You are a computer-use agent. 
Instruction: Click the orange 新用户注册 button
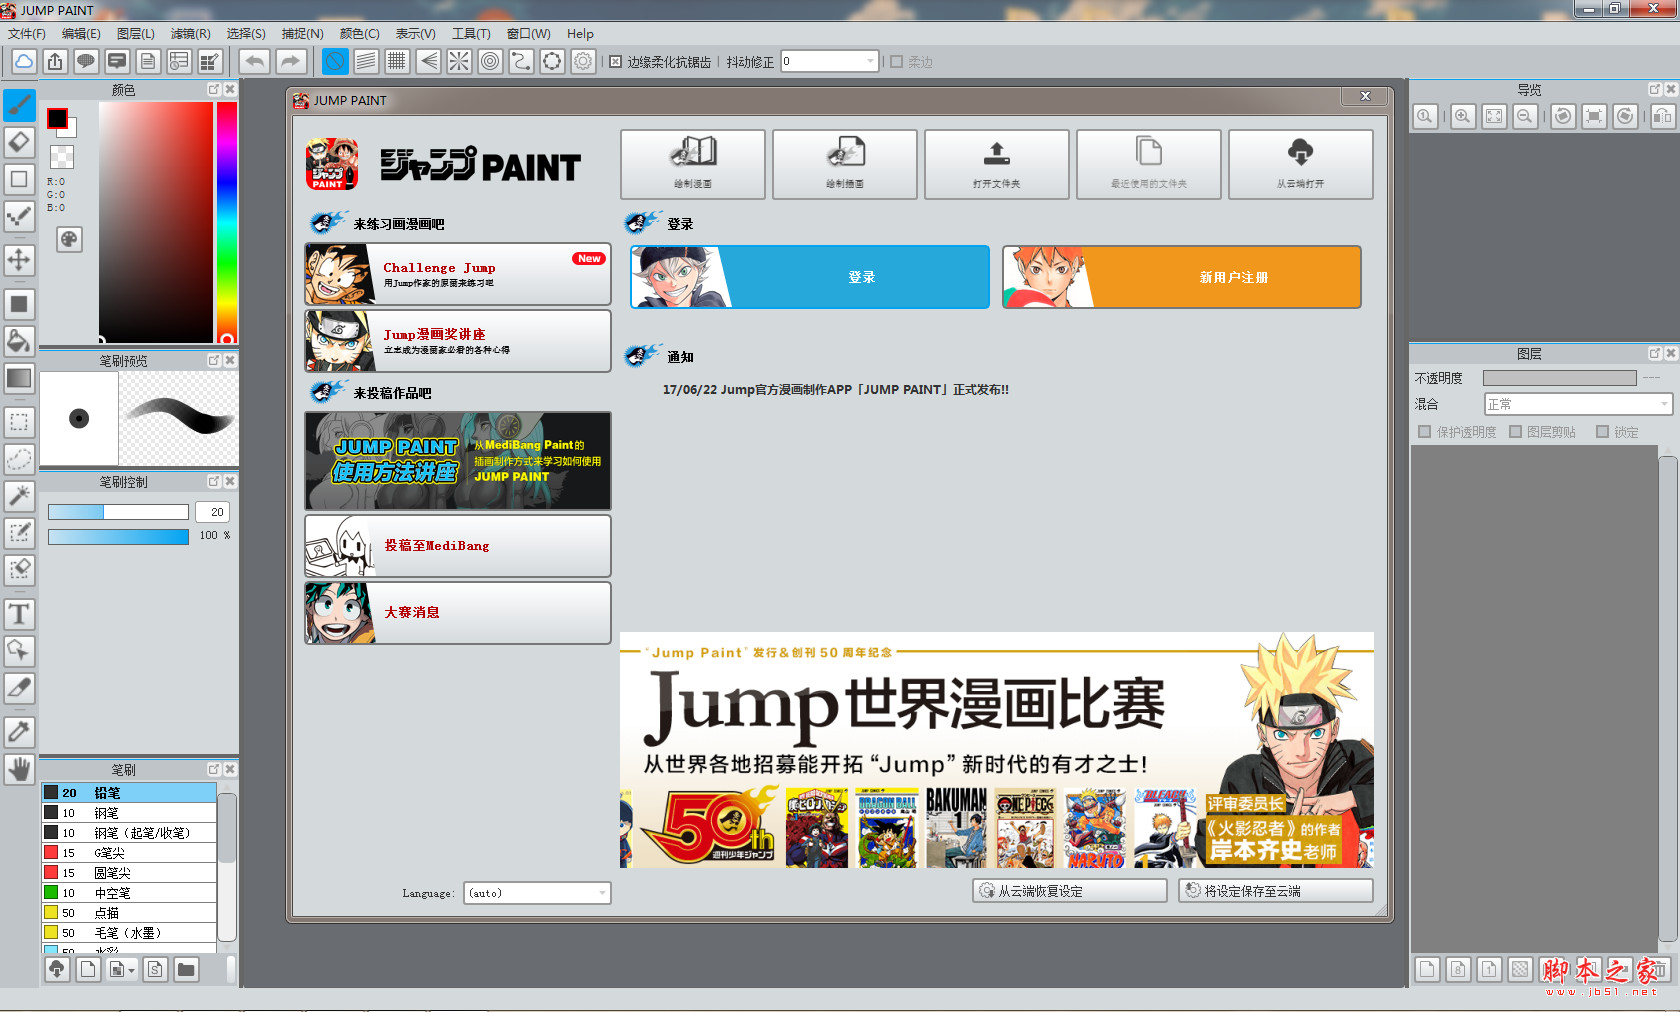click(x=1182, y=277)
